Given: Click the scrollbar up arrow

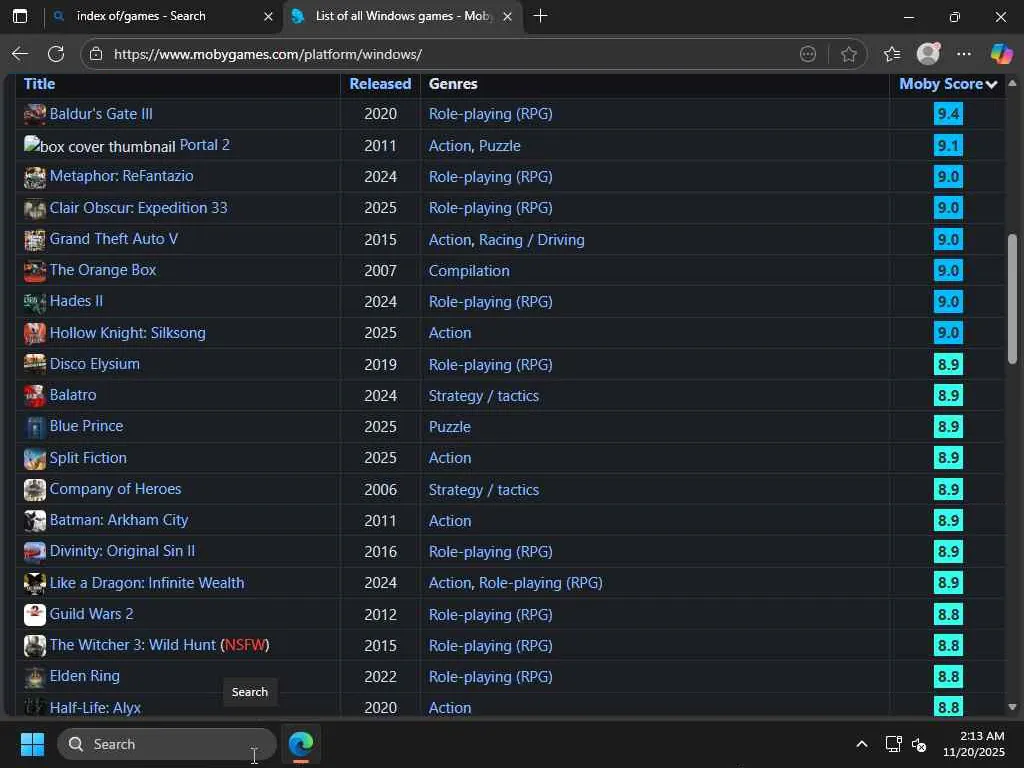Looking at the screenshot, I should click(1012, 83).
